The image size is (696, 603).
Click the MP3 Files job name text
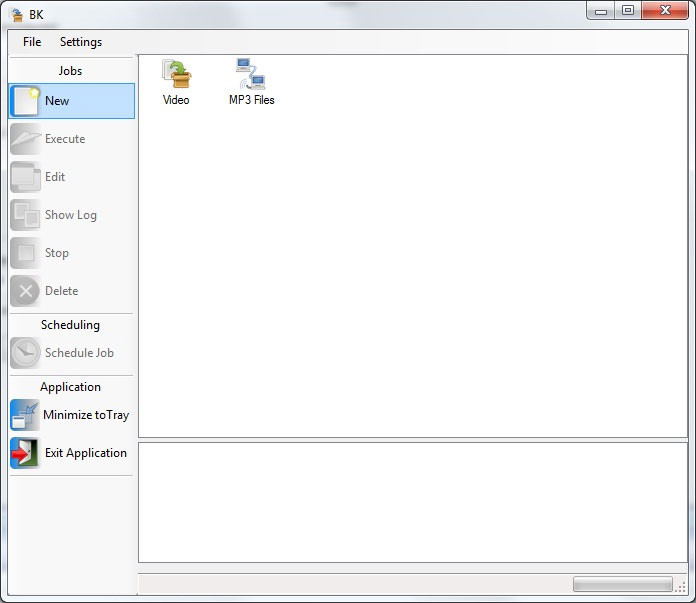(x=252, y=100)
